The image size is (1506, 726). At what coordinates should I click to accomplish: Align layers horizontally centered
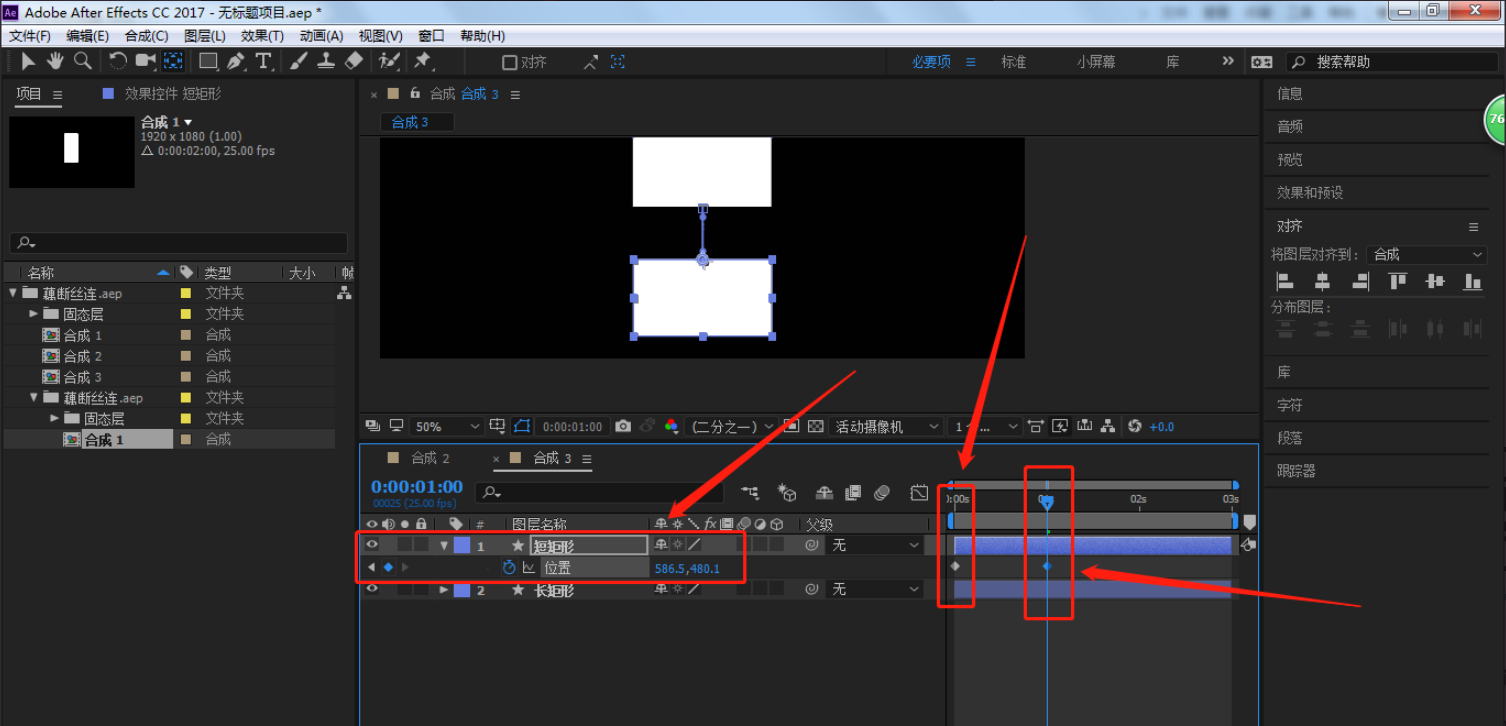pyautogui.click(x=1322, y=282)
